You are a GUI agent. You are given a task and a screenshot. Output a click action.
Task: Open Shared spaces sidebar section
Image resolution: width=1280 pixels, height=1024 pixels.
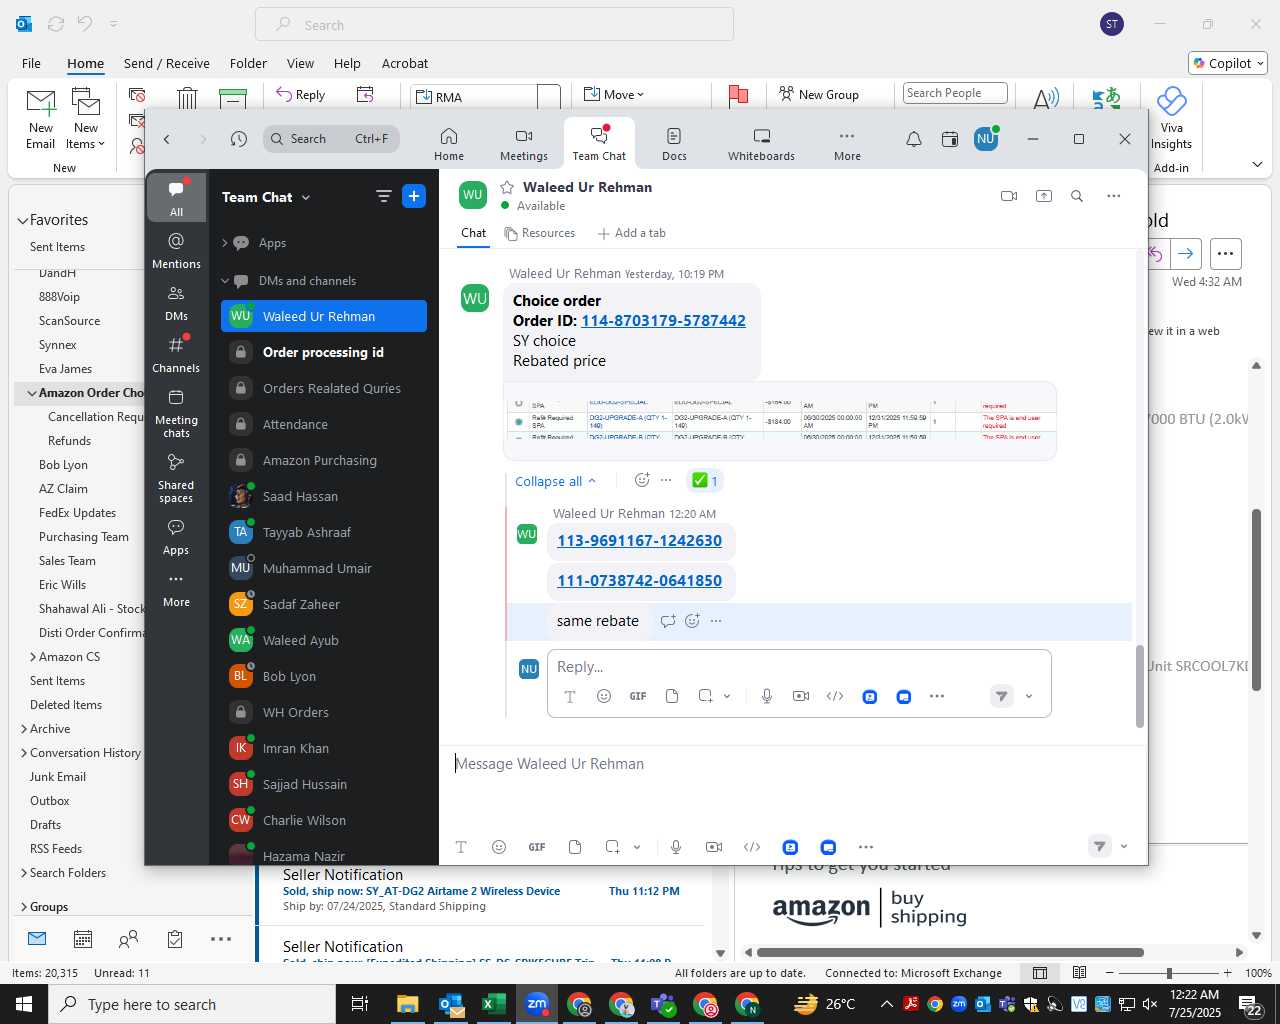pyautogui.click(x=176, y=477)
